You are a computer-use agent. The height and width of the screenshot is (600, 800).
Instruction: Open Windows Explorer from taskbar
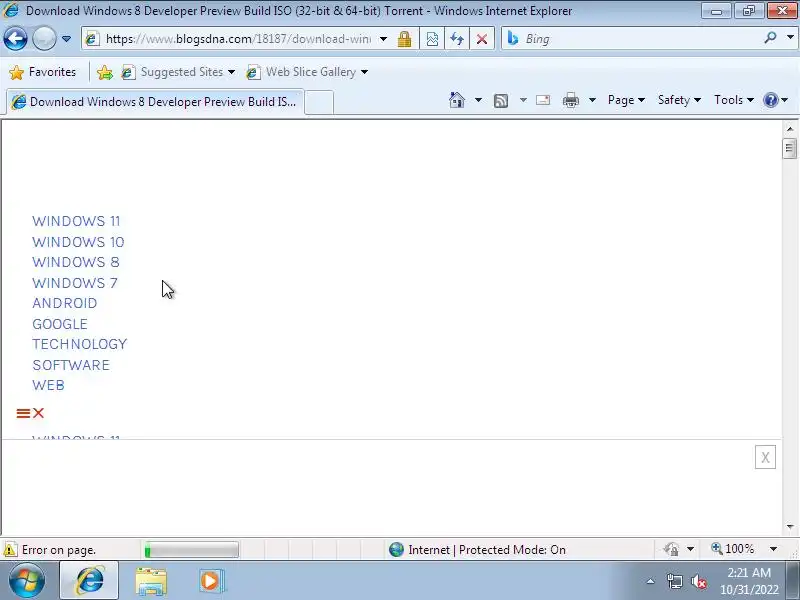coord(151,581)
